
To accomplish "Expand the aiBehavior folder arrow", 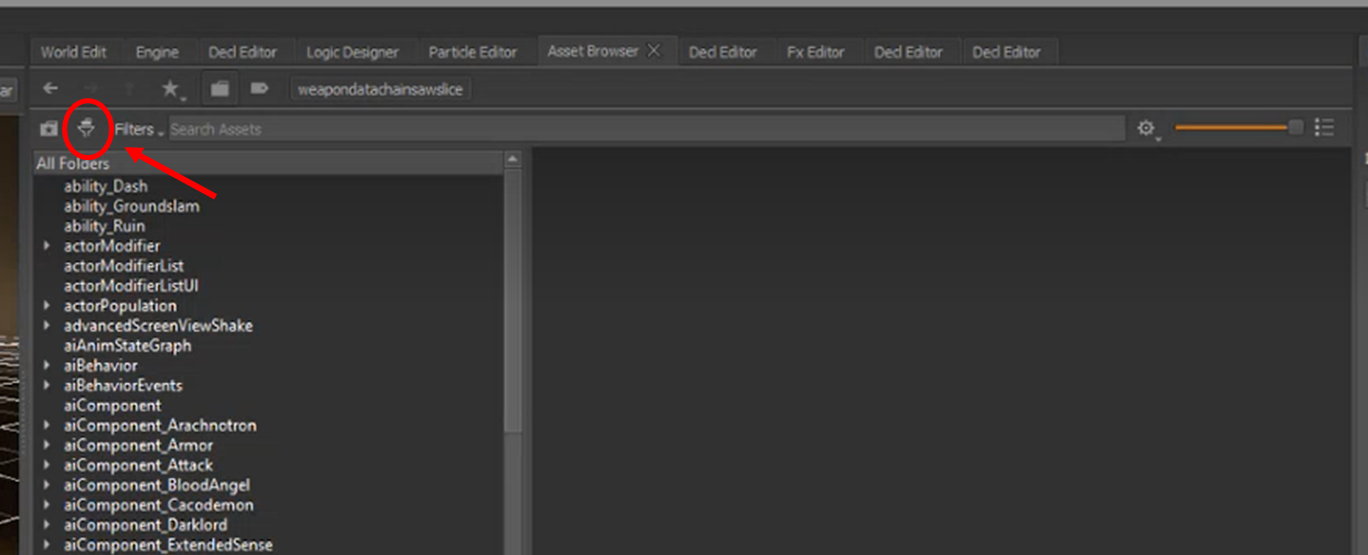I will point(46,365).
